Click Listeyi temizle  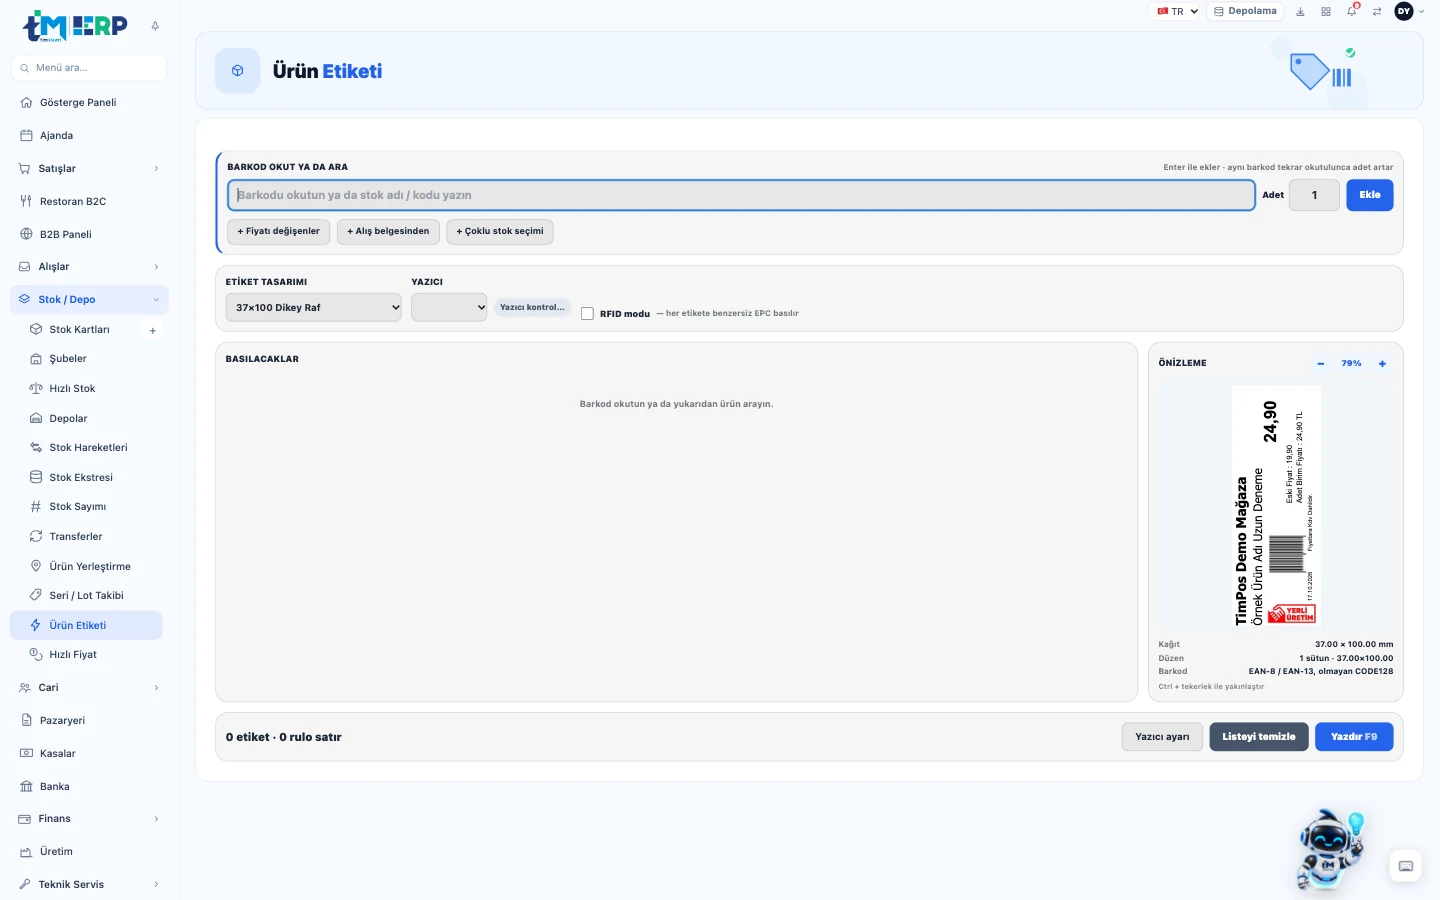pyautogui.click(x=1259, y=737)
